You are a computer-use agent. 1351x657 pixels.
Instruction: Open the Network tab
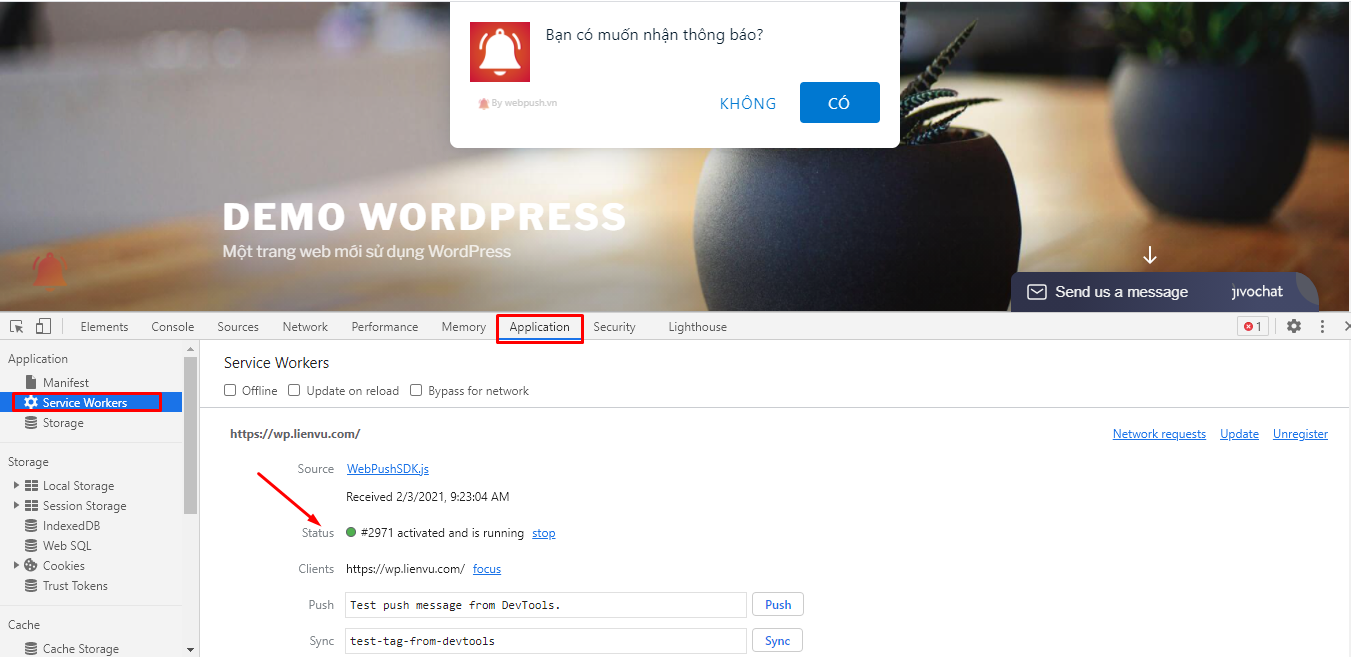pyautogui.click(x=305, y=327)
